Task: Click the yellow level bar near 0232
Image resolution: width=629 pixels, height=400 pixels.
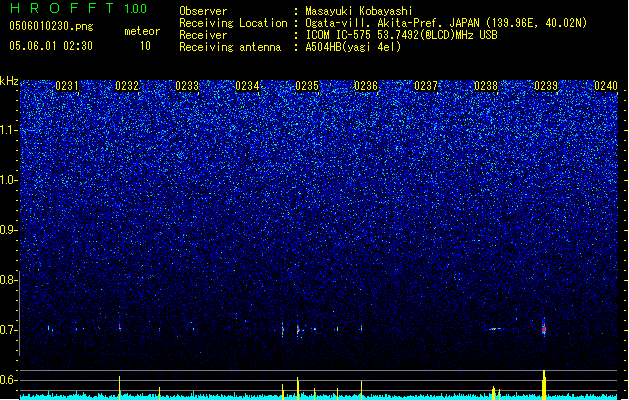Action: [120, 388]
